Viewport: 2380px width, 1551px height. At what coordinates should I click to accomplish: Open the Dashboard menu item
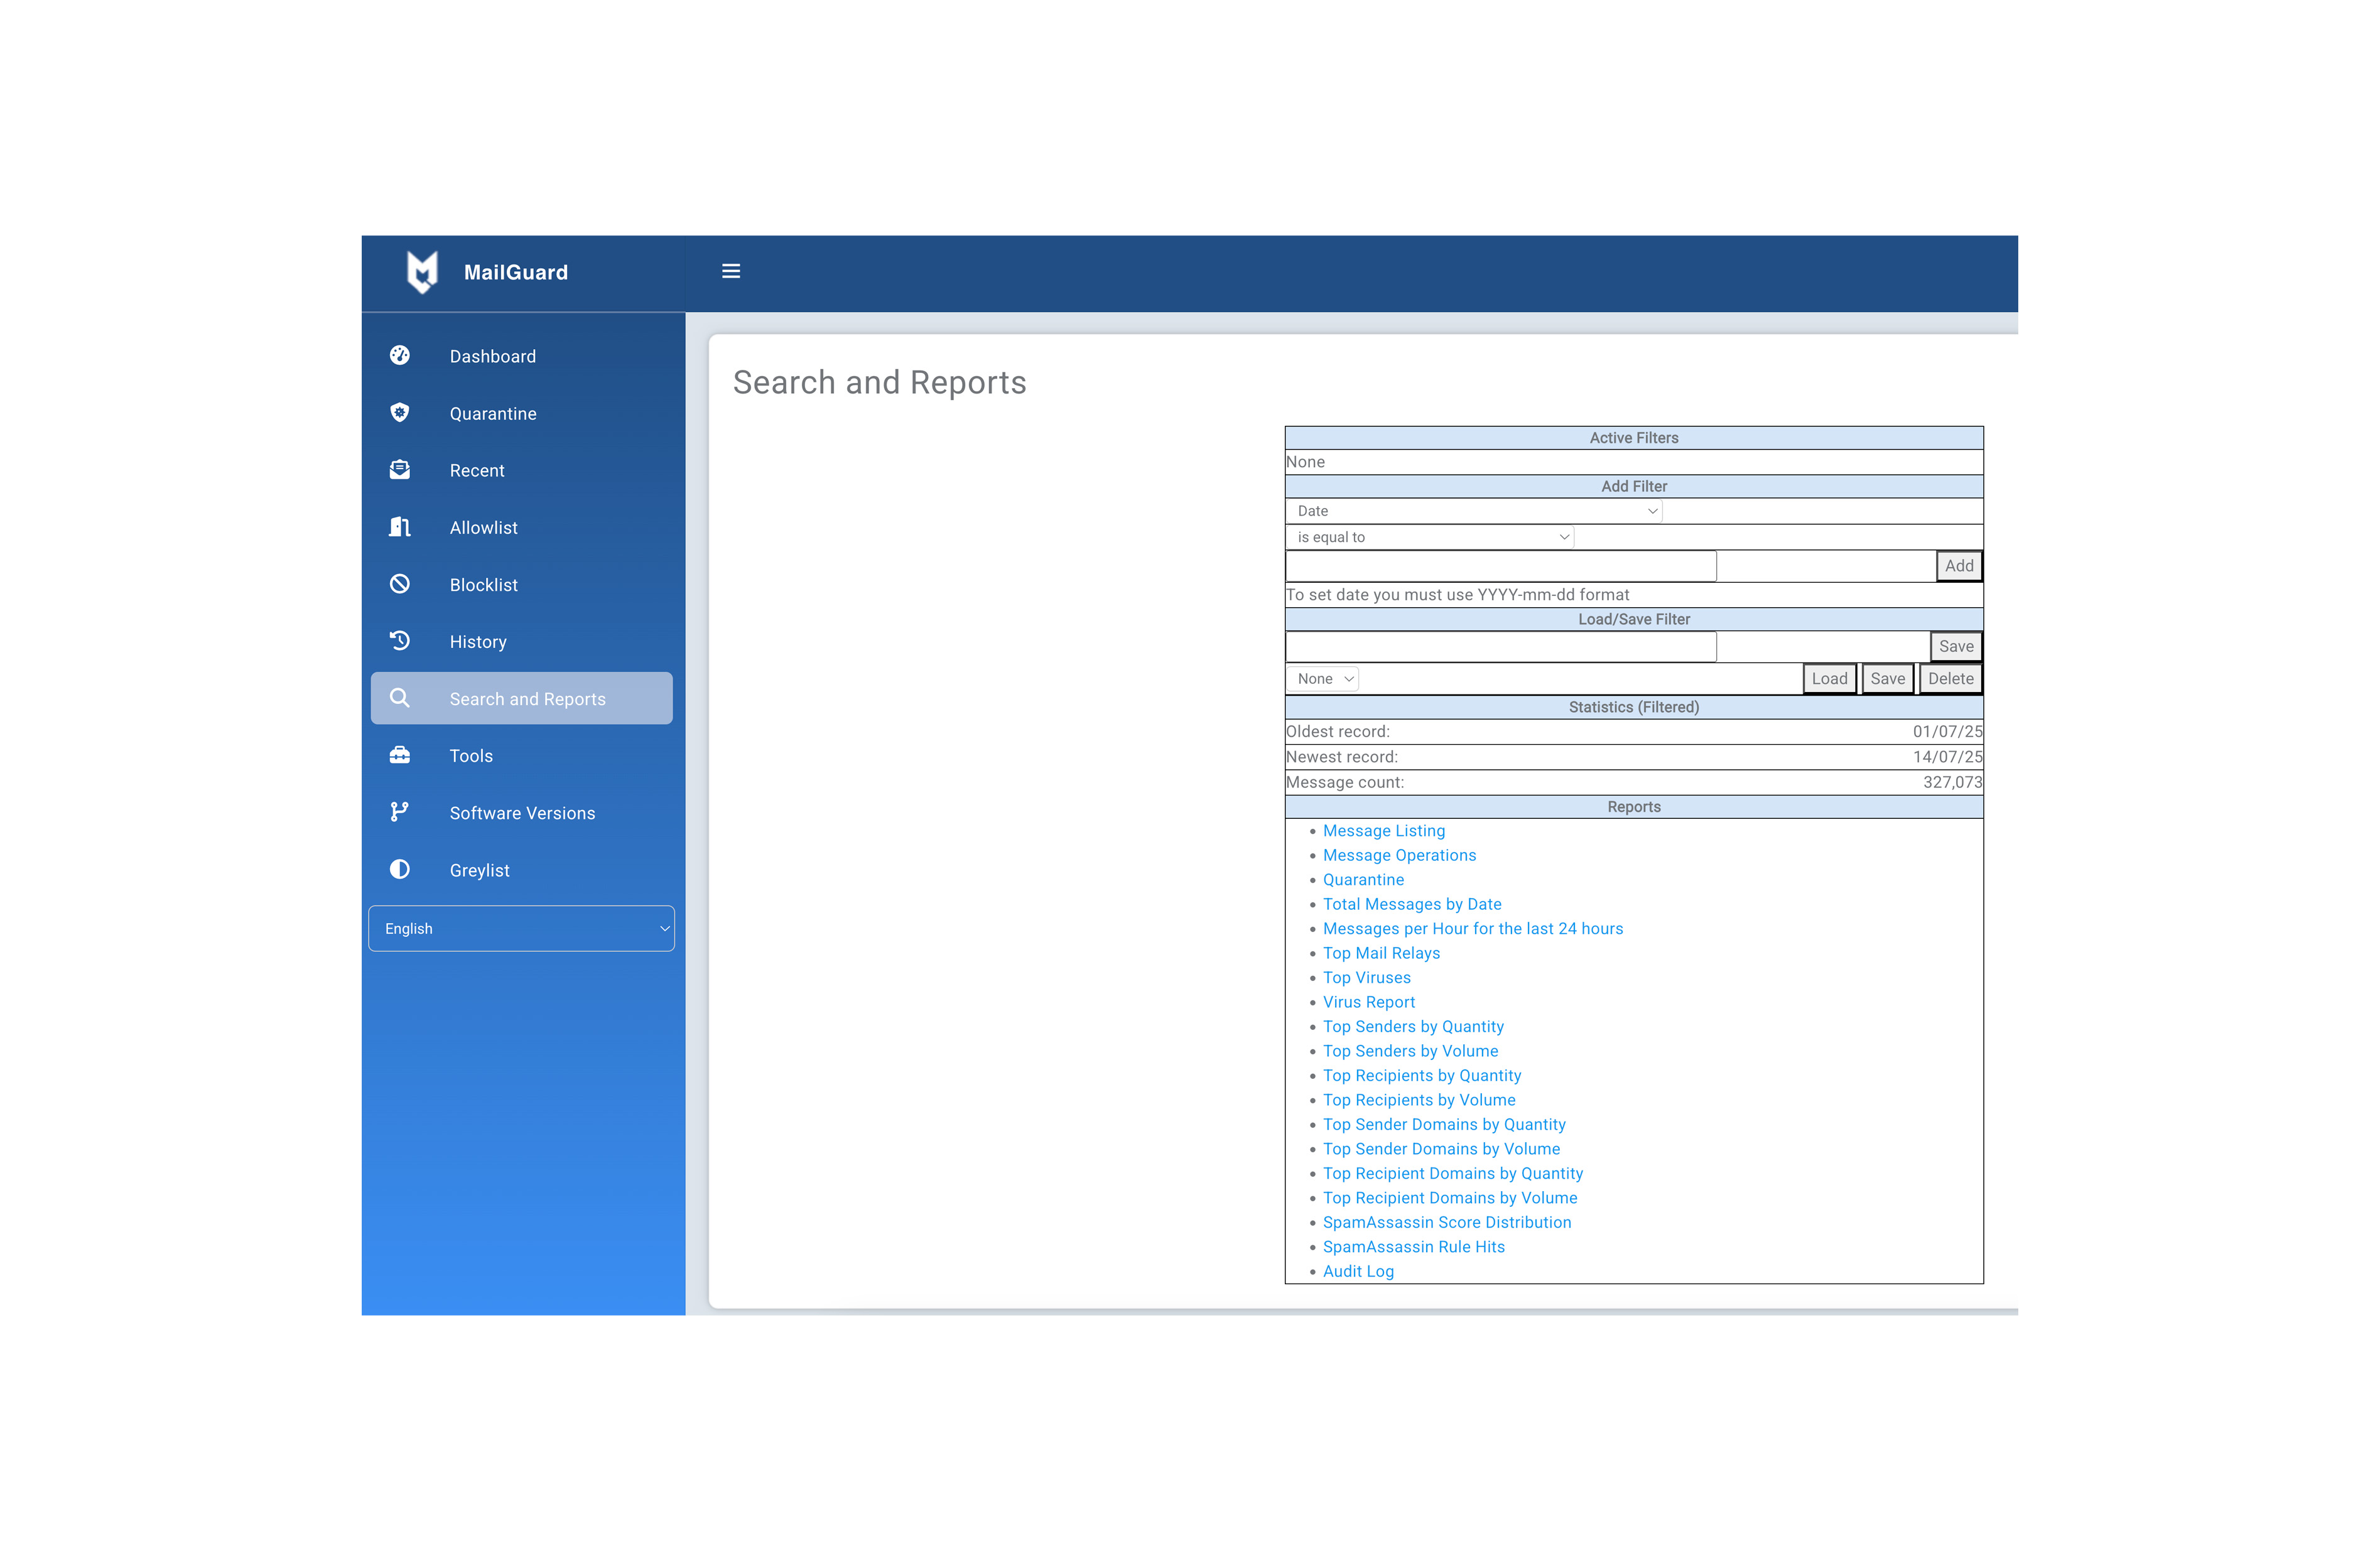[522, 356]
